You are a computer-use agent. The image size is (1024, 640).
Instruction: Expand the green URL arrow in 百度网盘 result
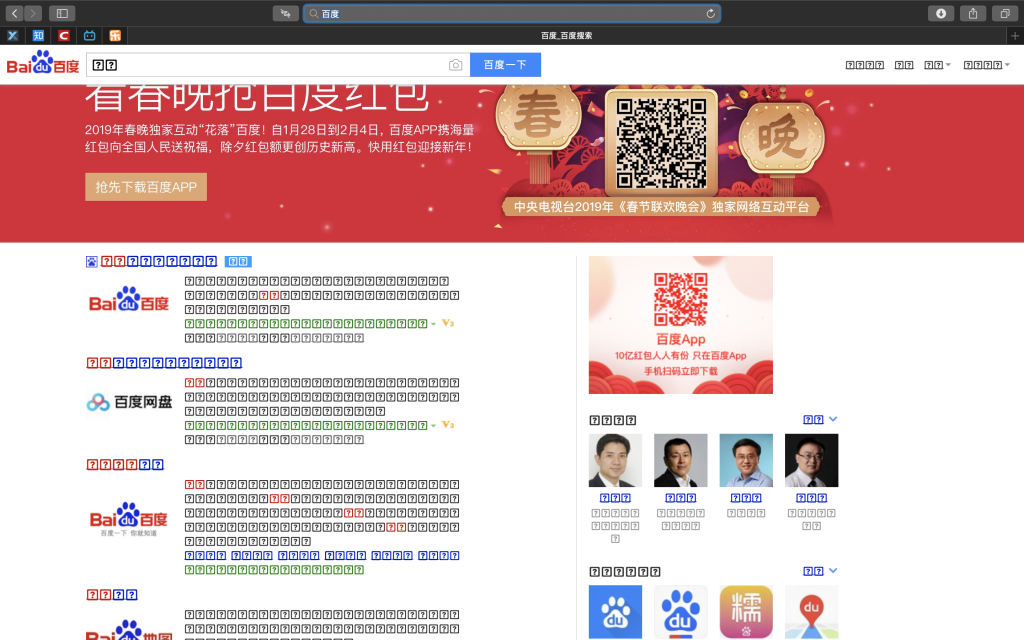(x=433, y=426)
